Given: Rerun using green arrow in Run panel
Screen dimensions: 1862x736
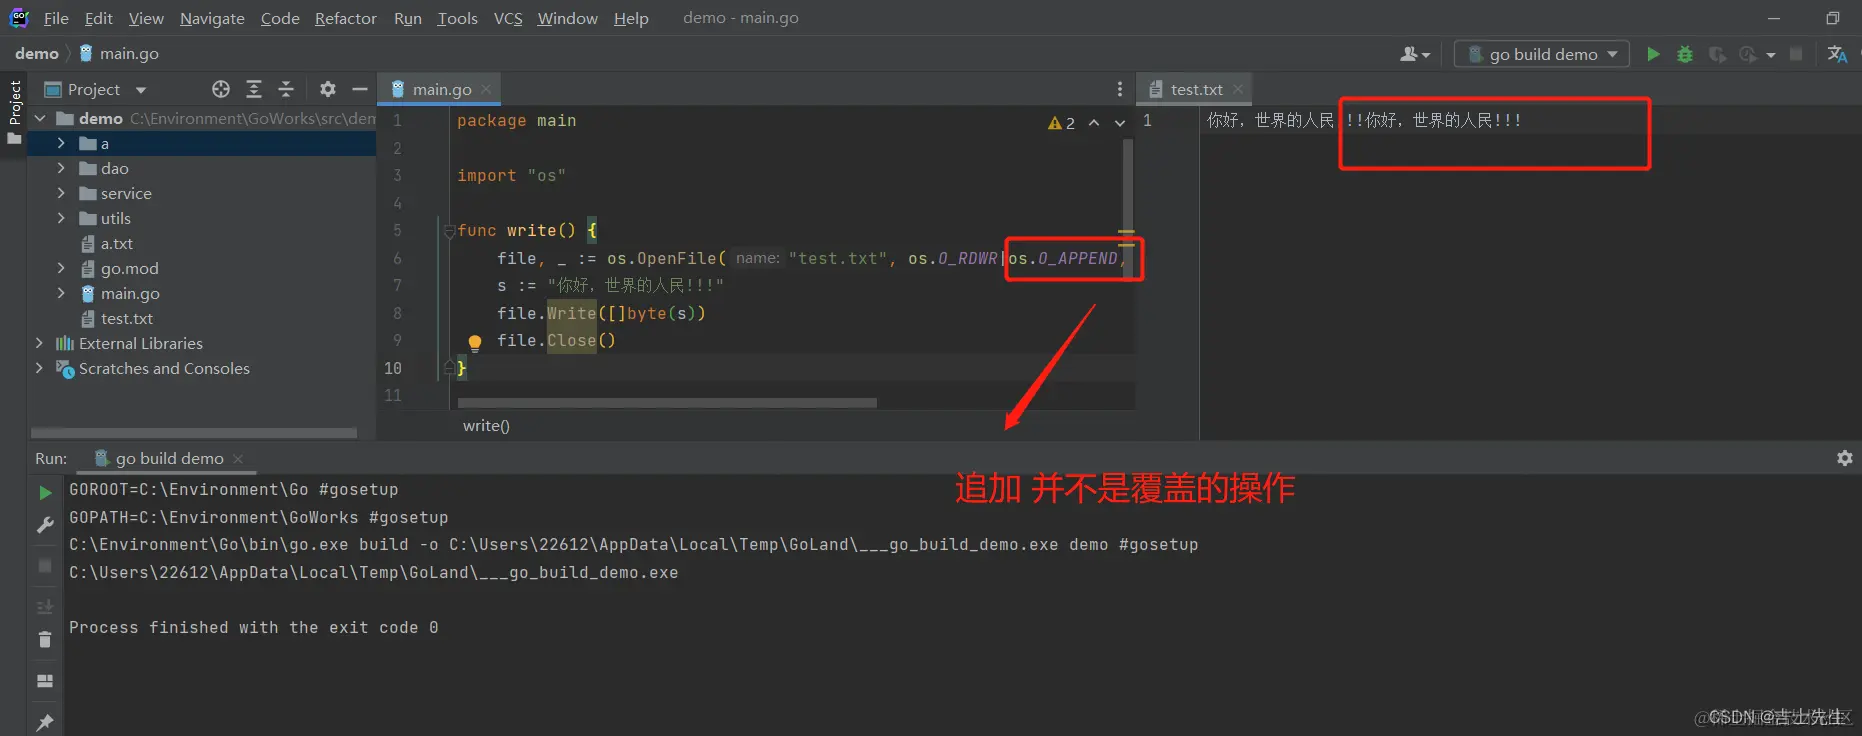Looking at the screenshot, I should pyautogui.click(x=45, y=493).
